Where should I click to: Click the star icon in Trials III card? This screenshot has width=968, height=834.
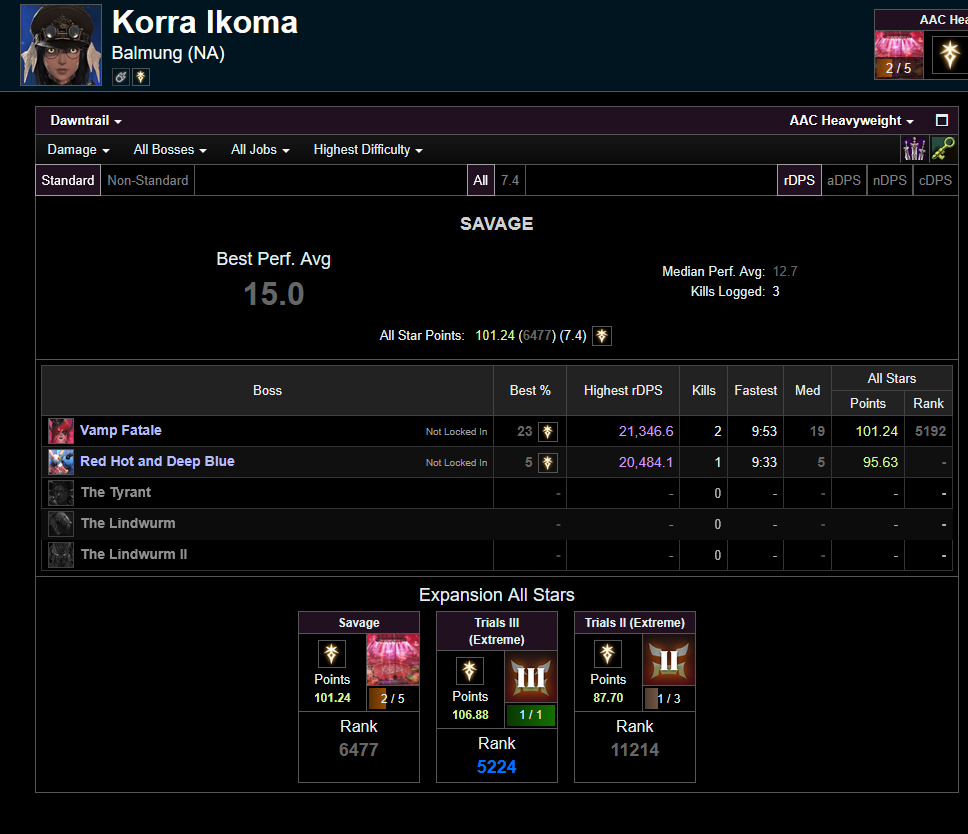point(470,671)
